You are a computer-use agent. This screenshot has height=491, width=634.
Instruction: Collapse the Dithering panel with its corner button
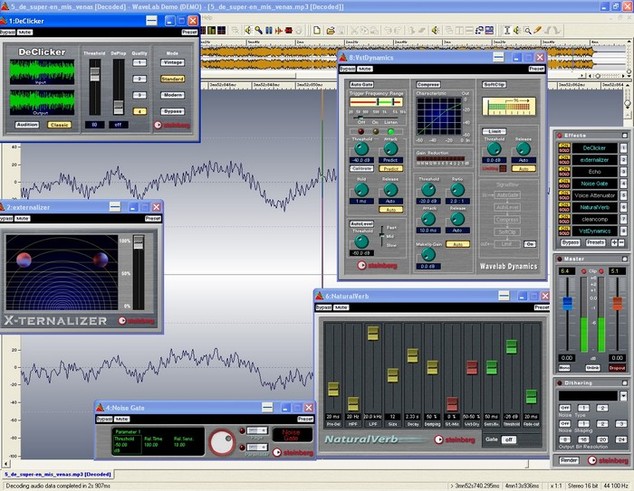(x=625, y=383)
